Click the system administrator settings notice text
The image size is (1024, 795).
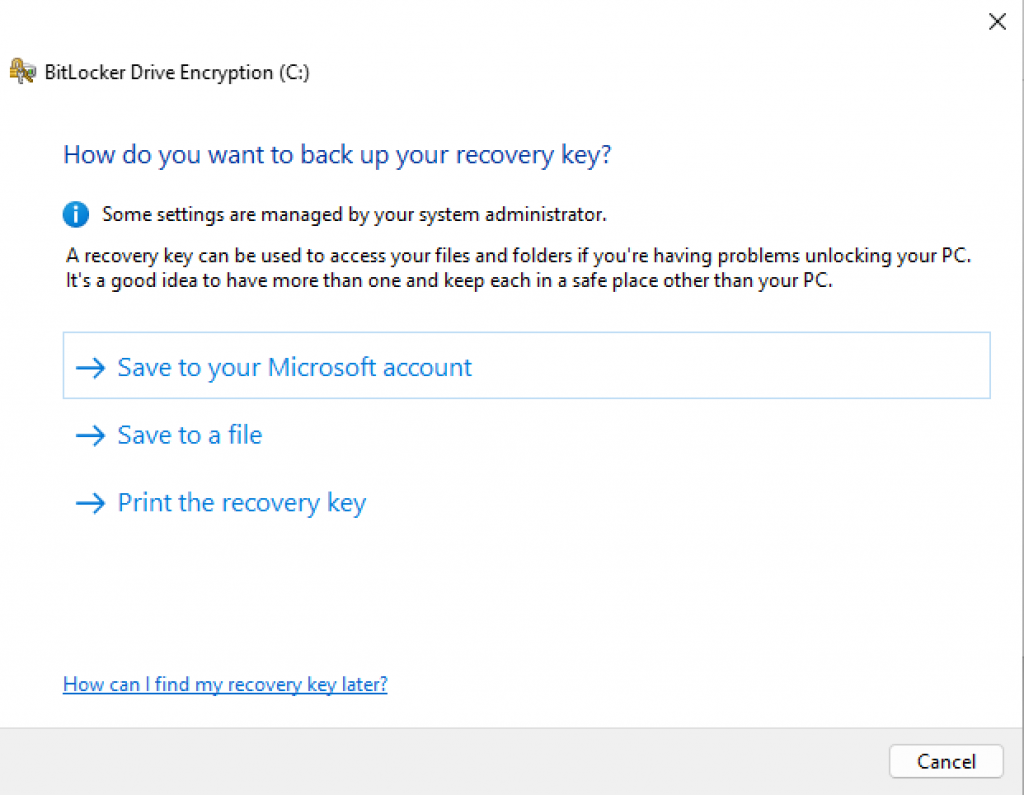click(354, 214)
